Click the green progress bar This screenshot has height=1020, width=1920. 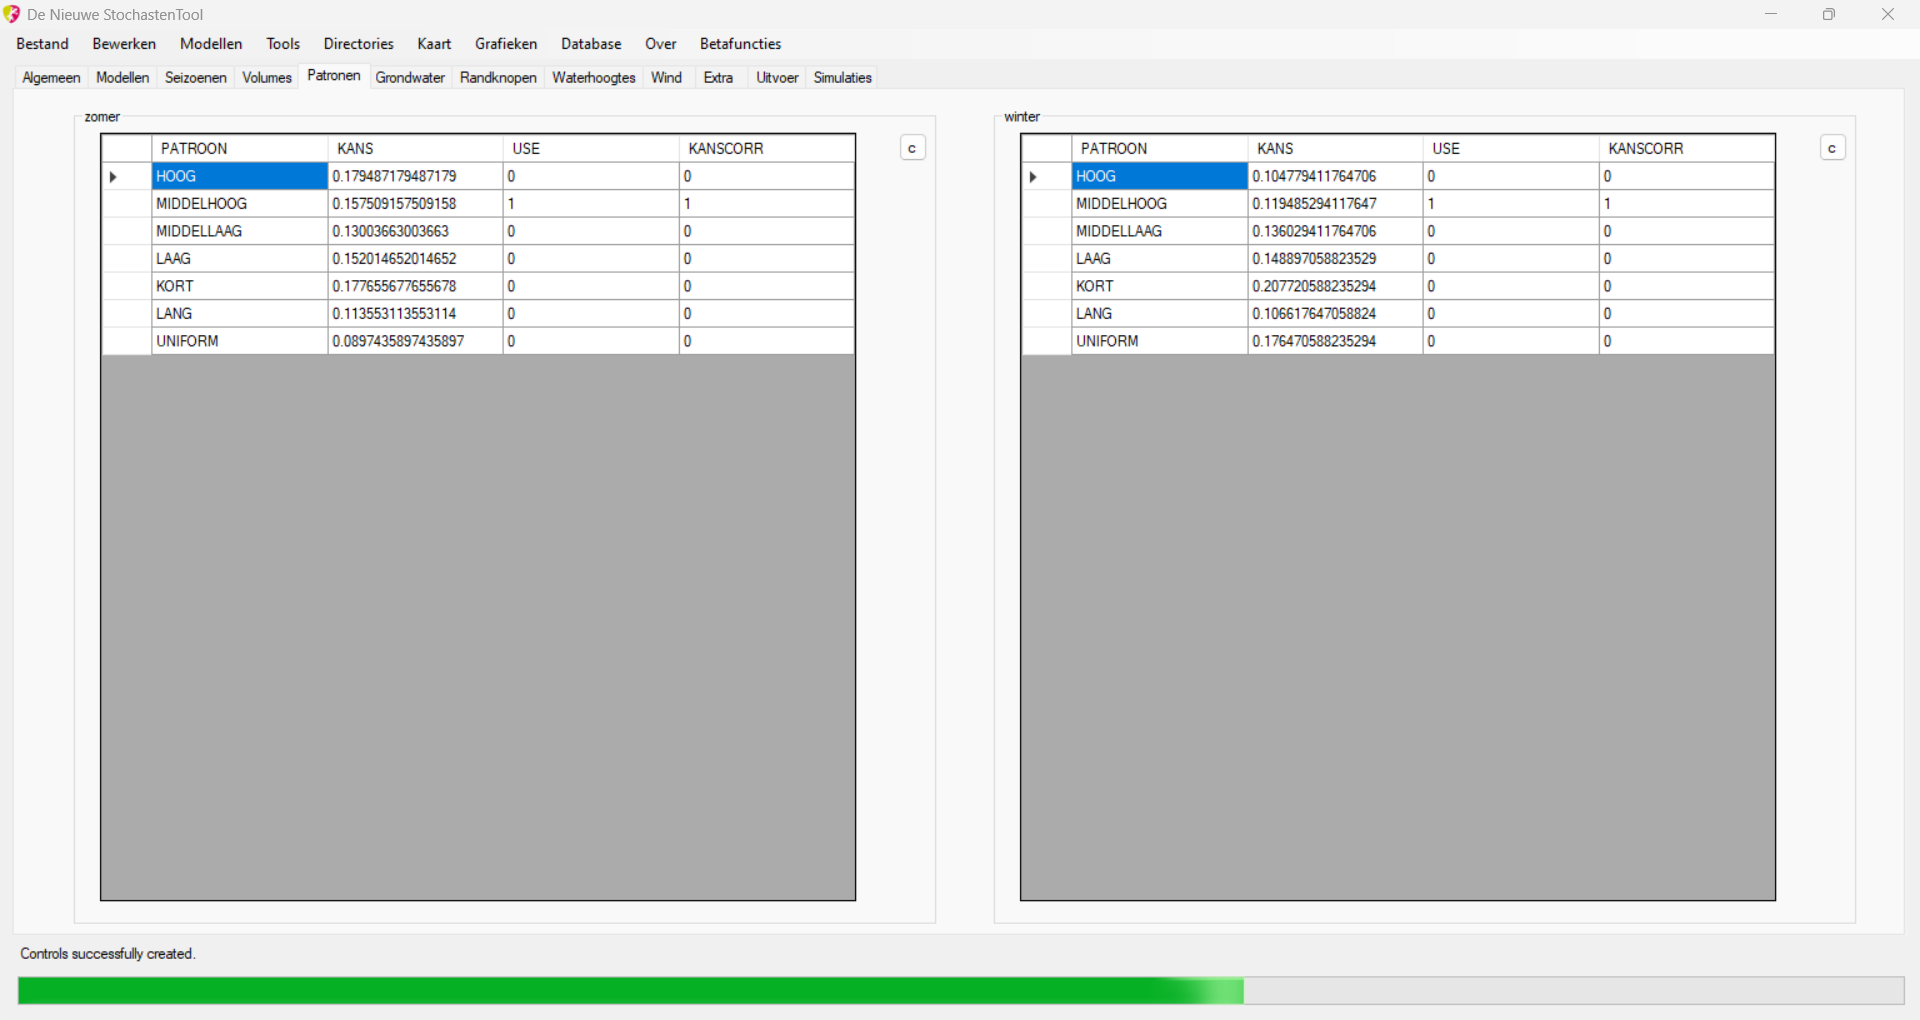coord(961,990)
